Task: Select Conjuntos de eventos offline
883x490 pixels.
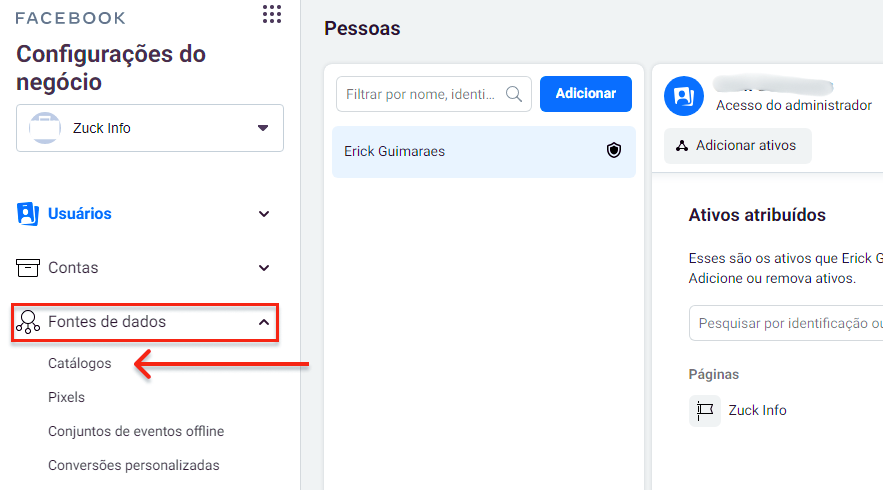Action: point(136,431)
